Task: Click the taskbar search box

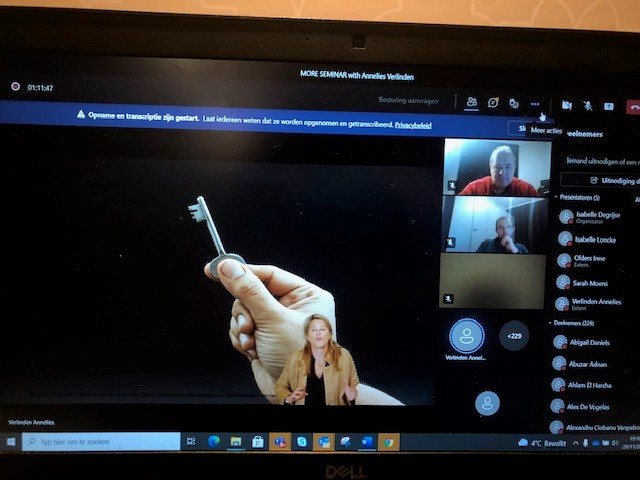Action: point(101,442)
